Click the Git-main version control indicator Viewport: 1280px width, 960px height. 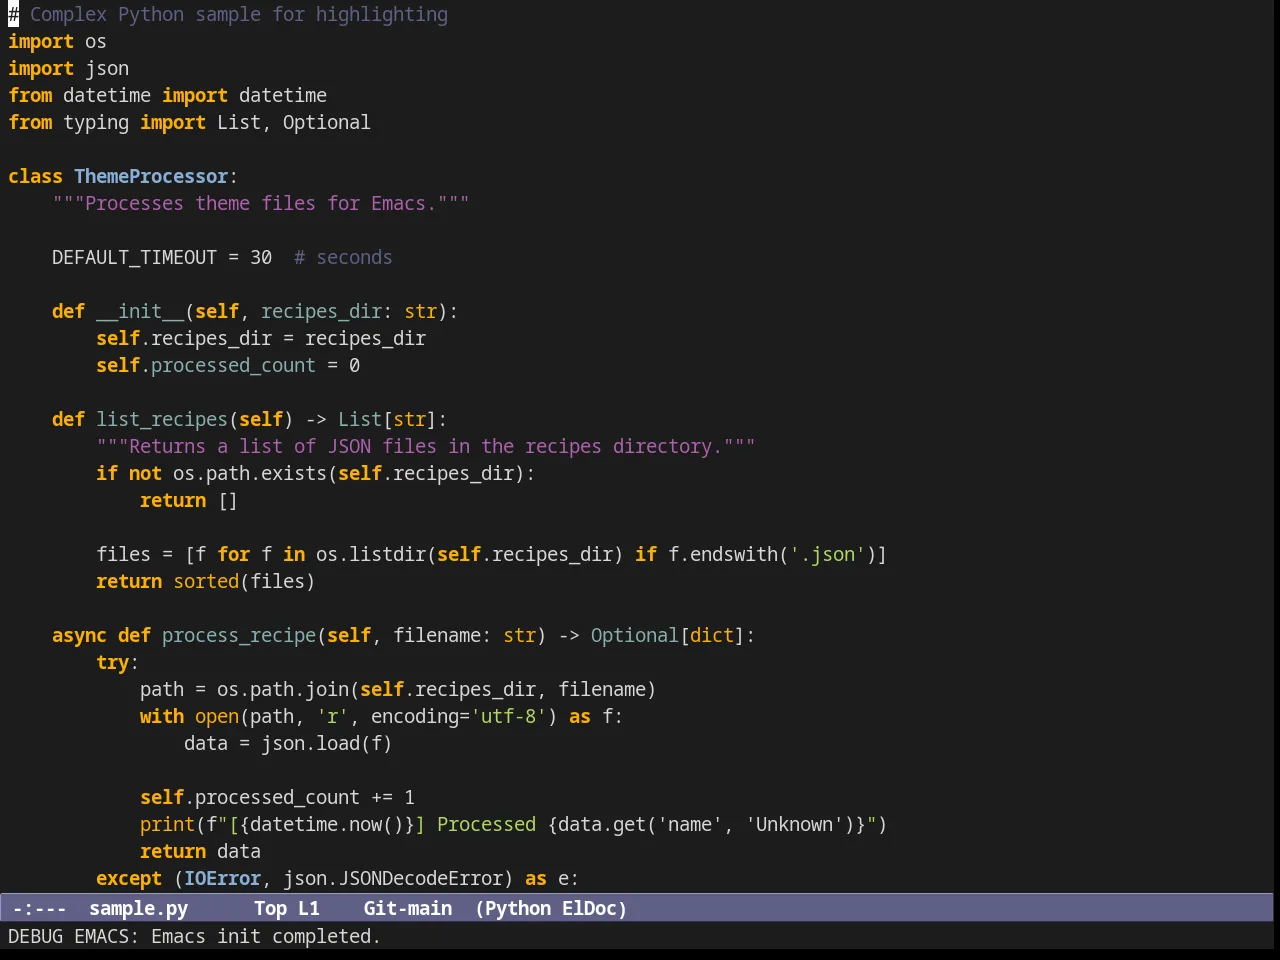click(408, 908)
